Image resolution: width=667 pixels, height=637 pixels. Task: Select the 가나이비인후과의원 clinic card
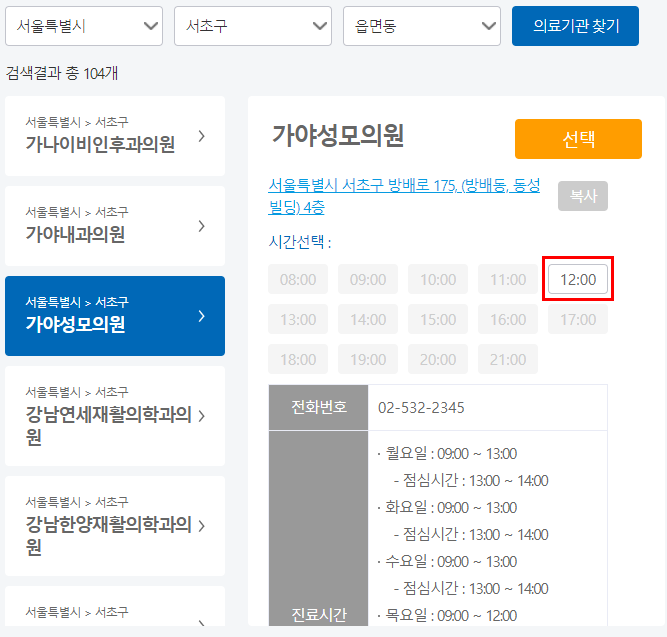(115, 136)
